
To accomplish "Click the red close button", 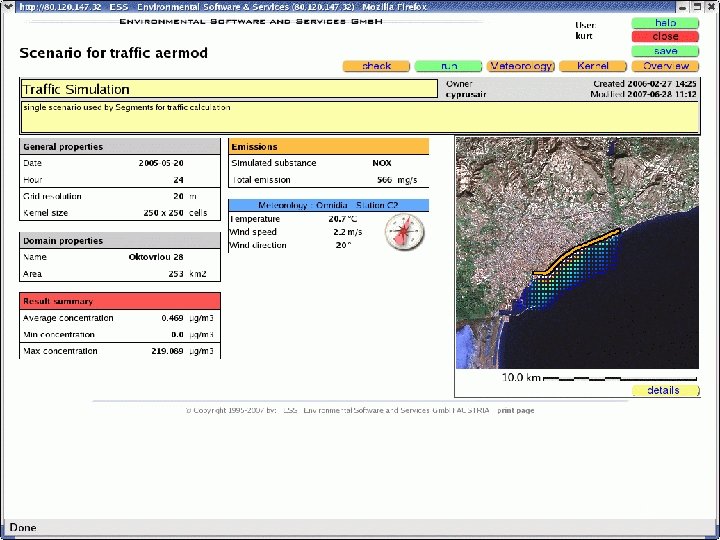I will [x=665, y=36].
